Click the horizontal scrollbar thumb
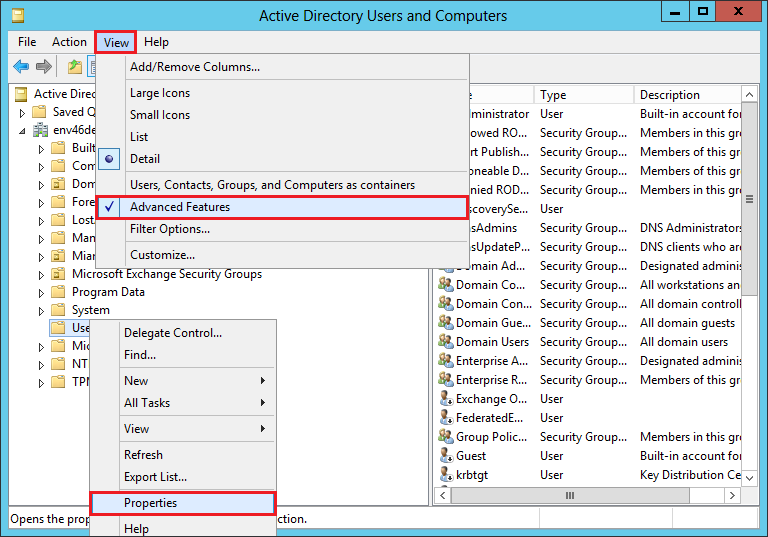This screenshot has height=537, width=768. point(570,495)
